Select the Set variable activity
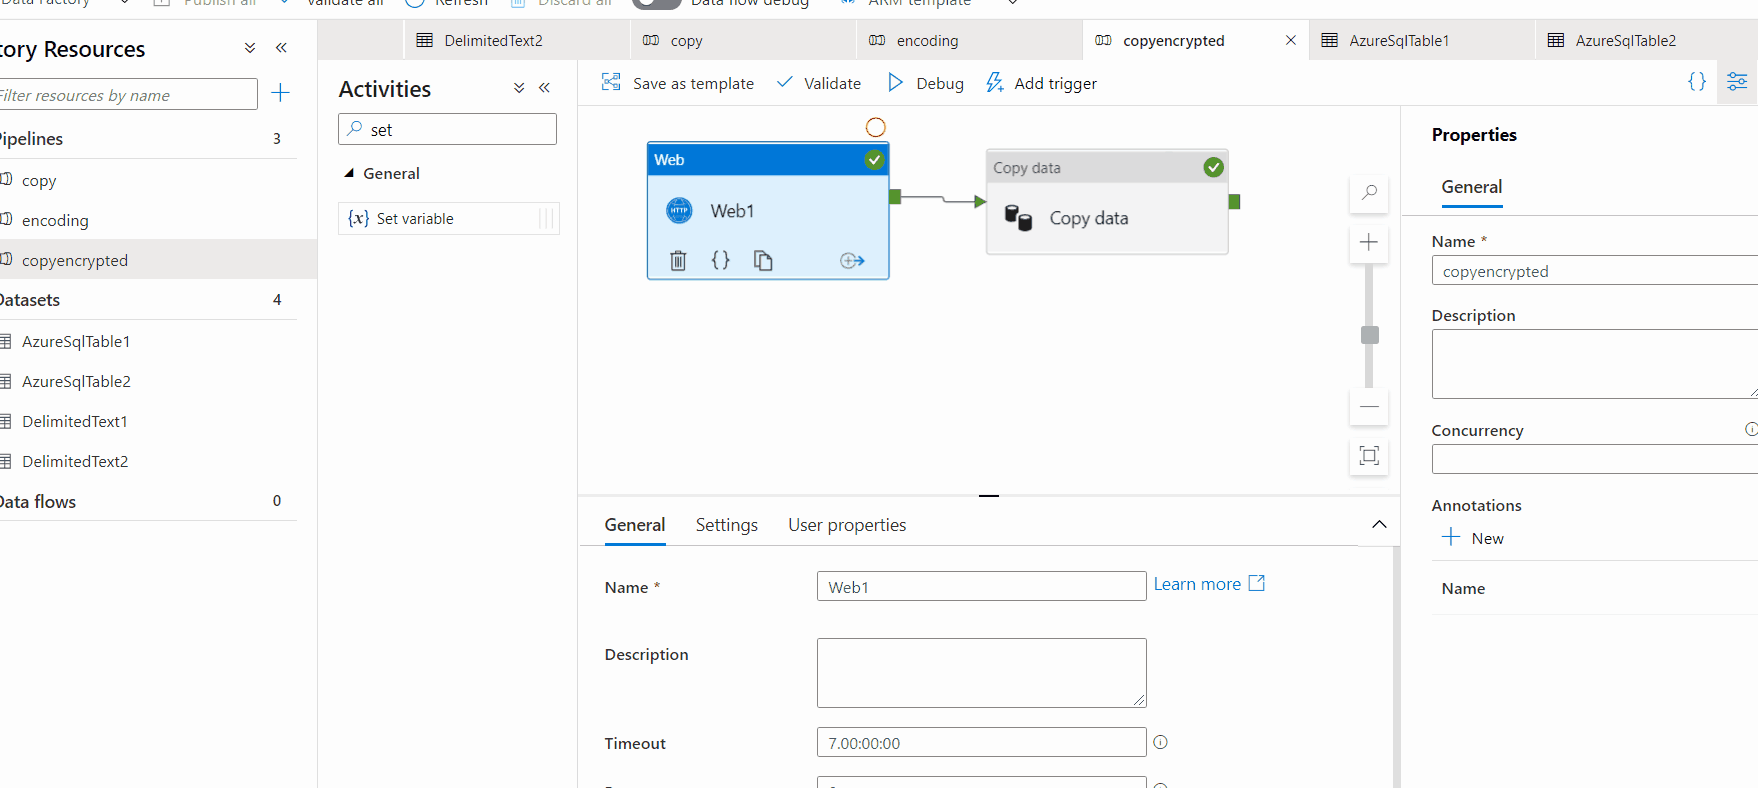Viewport: 1758px width, 788px height. [x=448, y=218]
